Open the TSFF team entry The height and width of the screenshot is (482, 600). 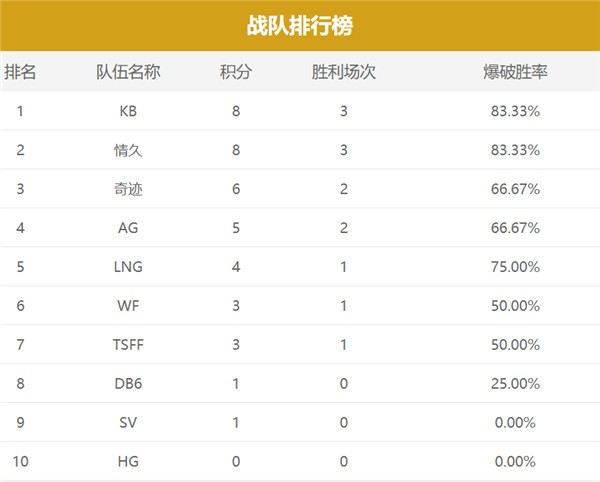pos(128,345)
